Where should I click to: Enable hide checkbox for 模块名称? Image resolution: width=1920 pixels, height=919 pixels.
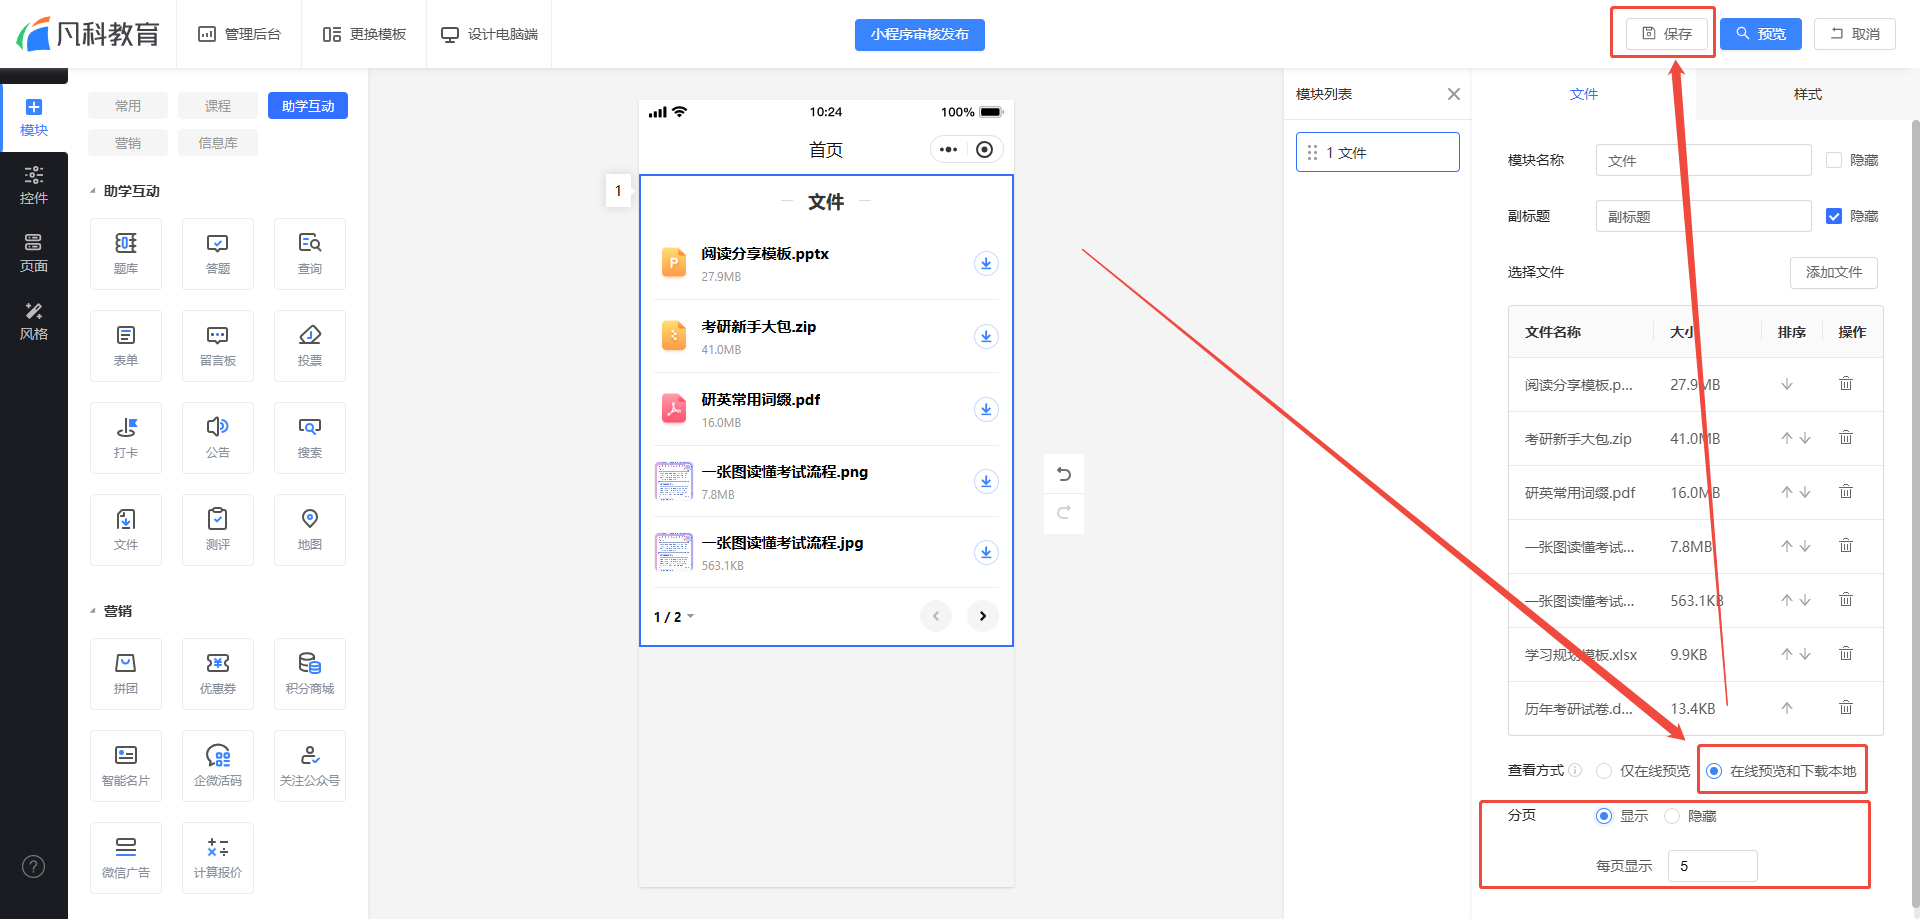click(1834, 160)
